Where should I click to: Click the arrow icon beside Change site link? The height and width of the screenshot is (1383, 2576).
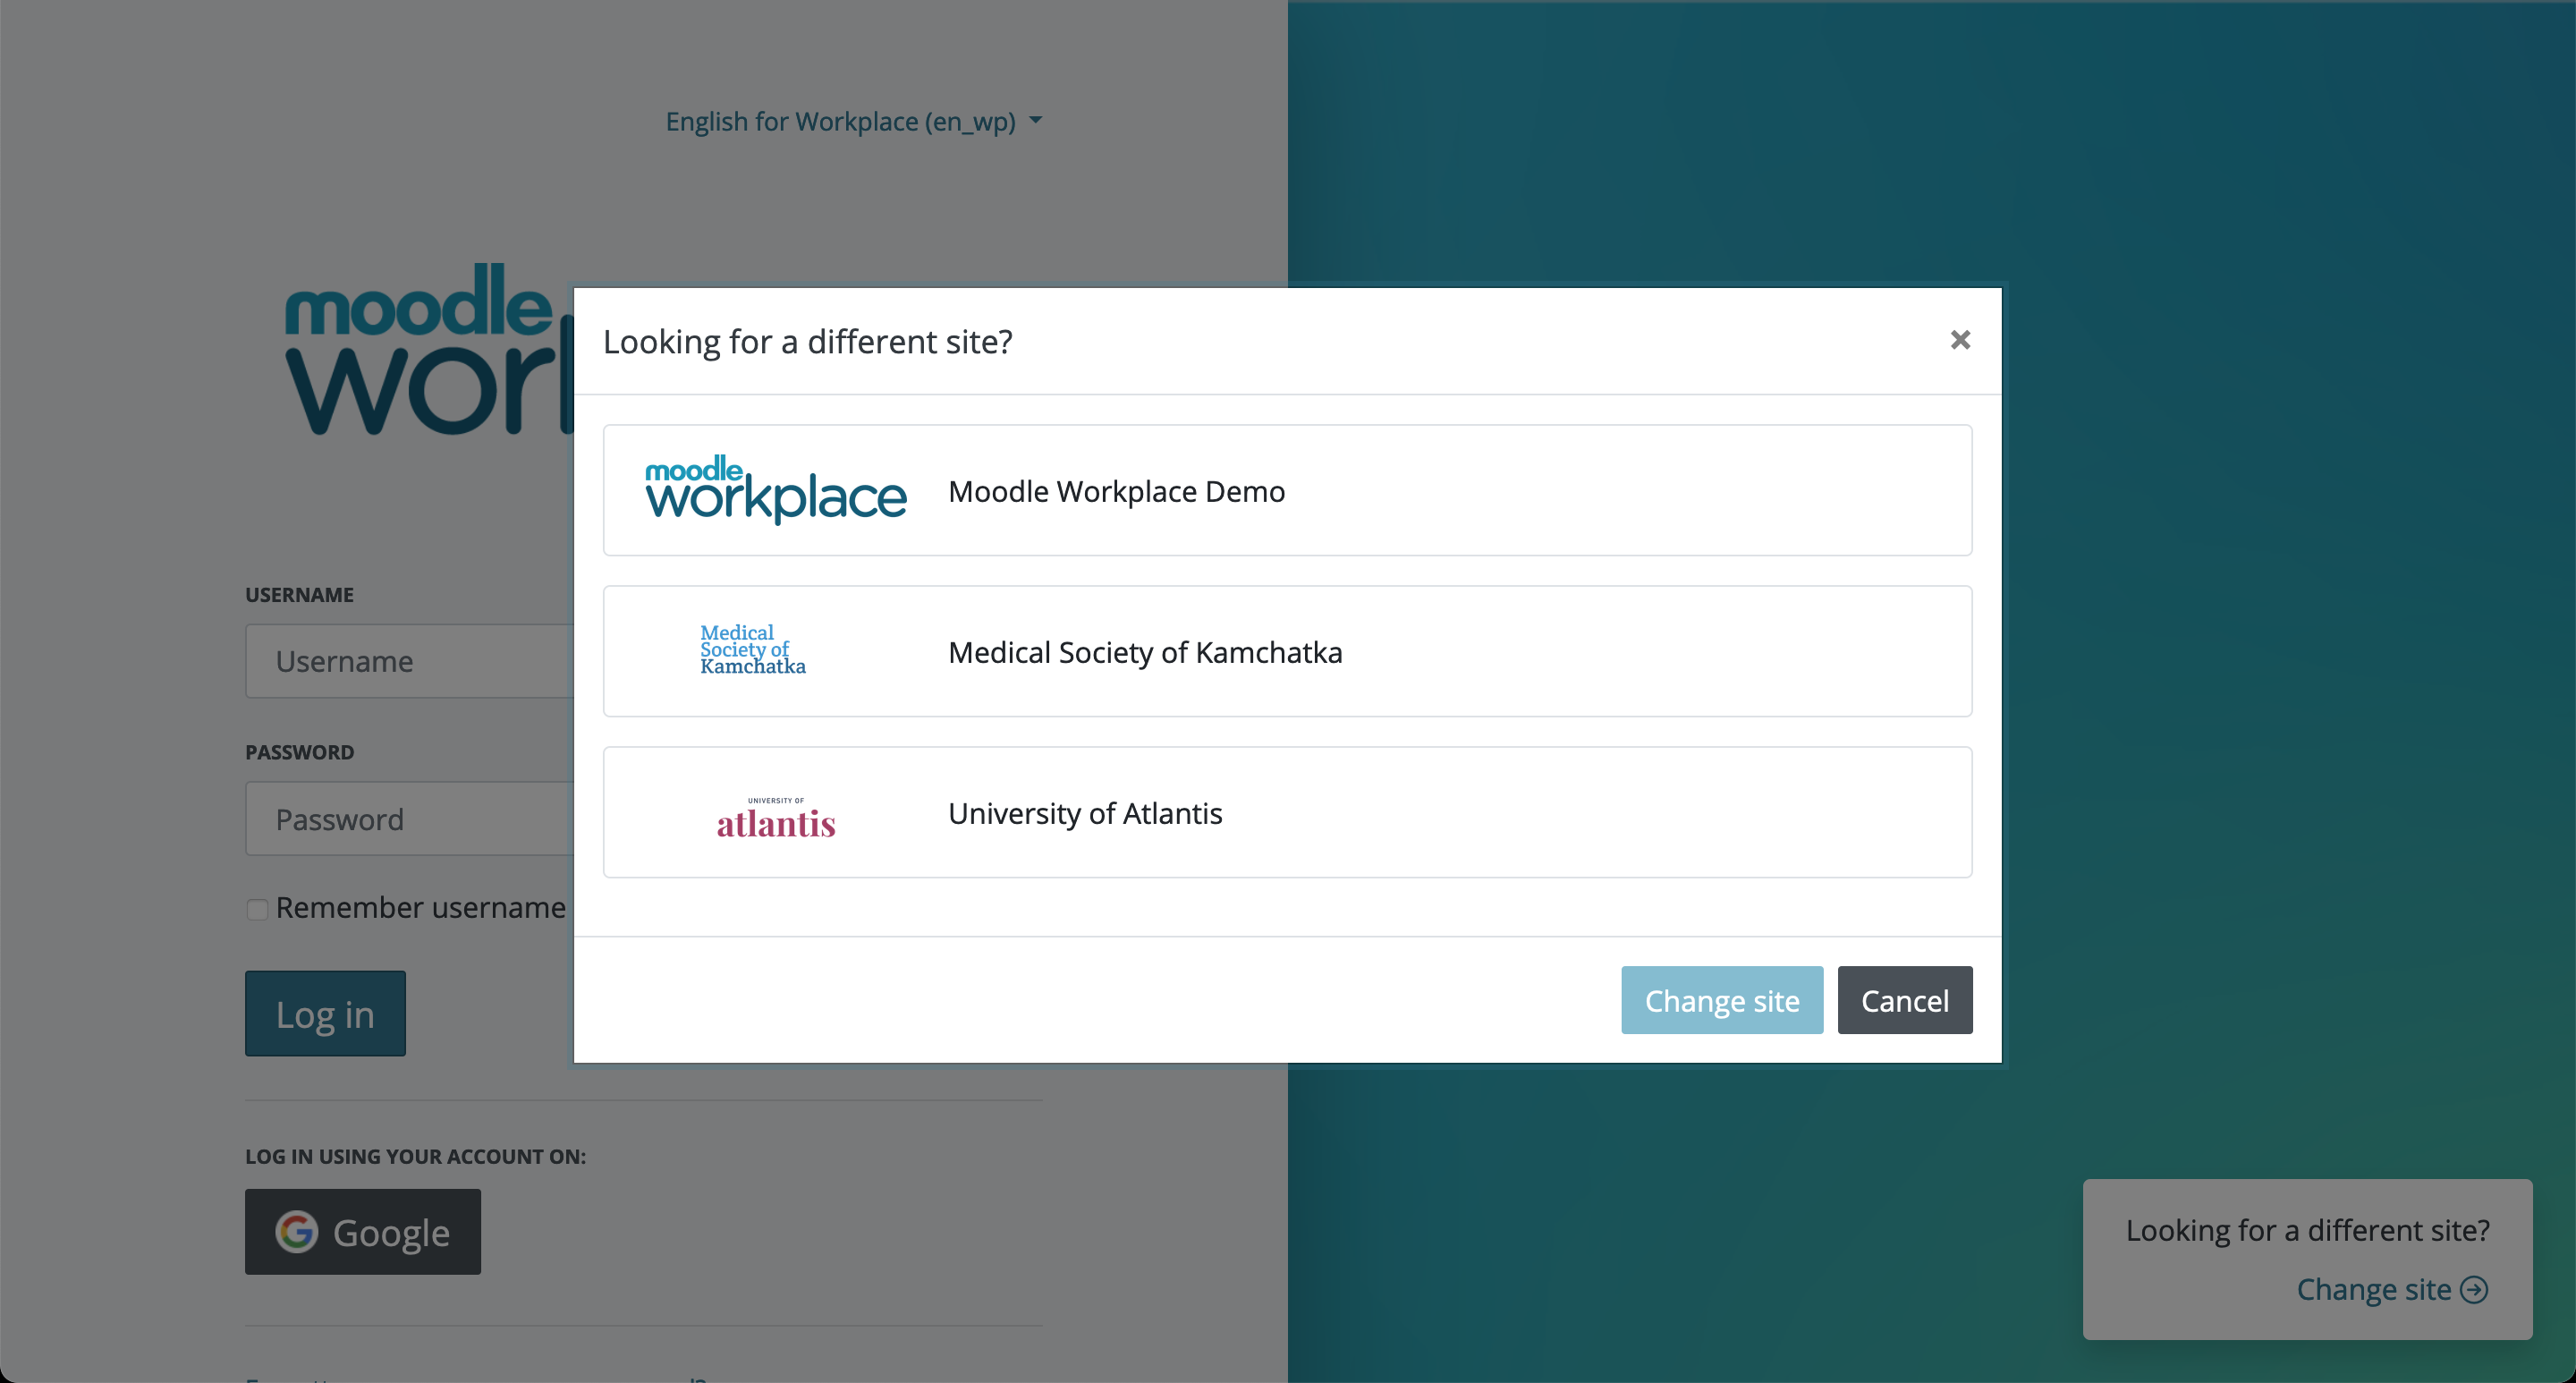2474,1289
